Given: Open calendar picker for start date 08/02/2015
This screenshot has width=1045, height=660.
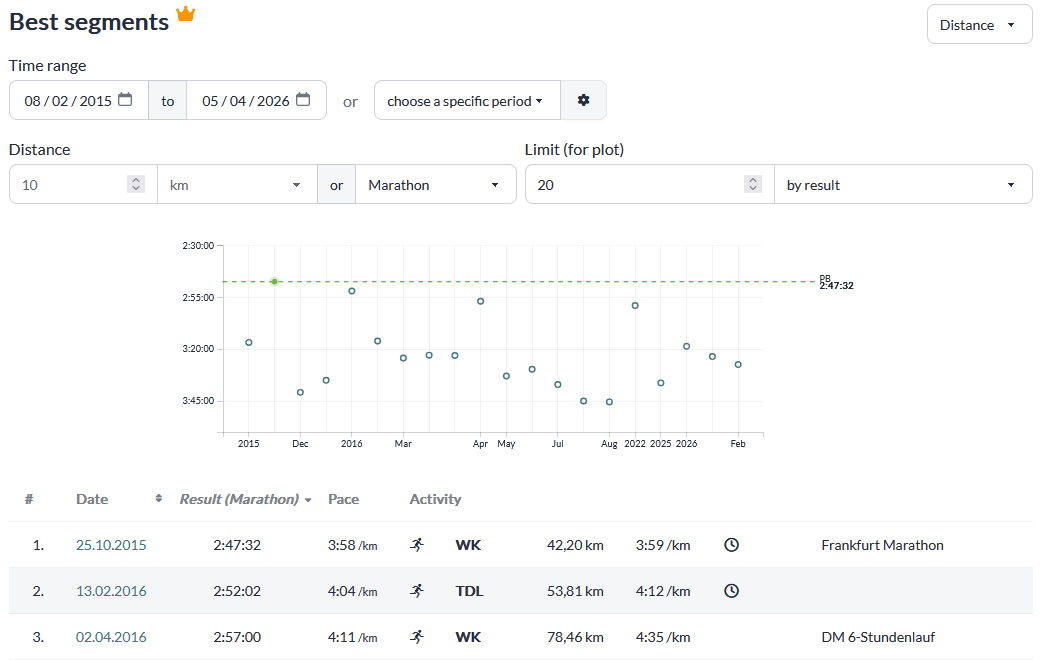Looking at the screenshot, I should click(x=125, y=100).
